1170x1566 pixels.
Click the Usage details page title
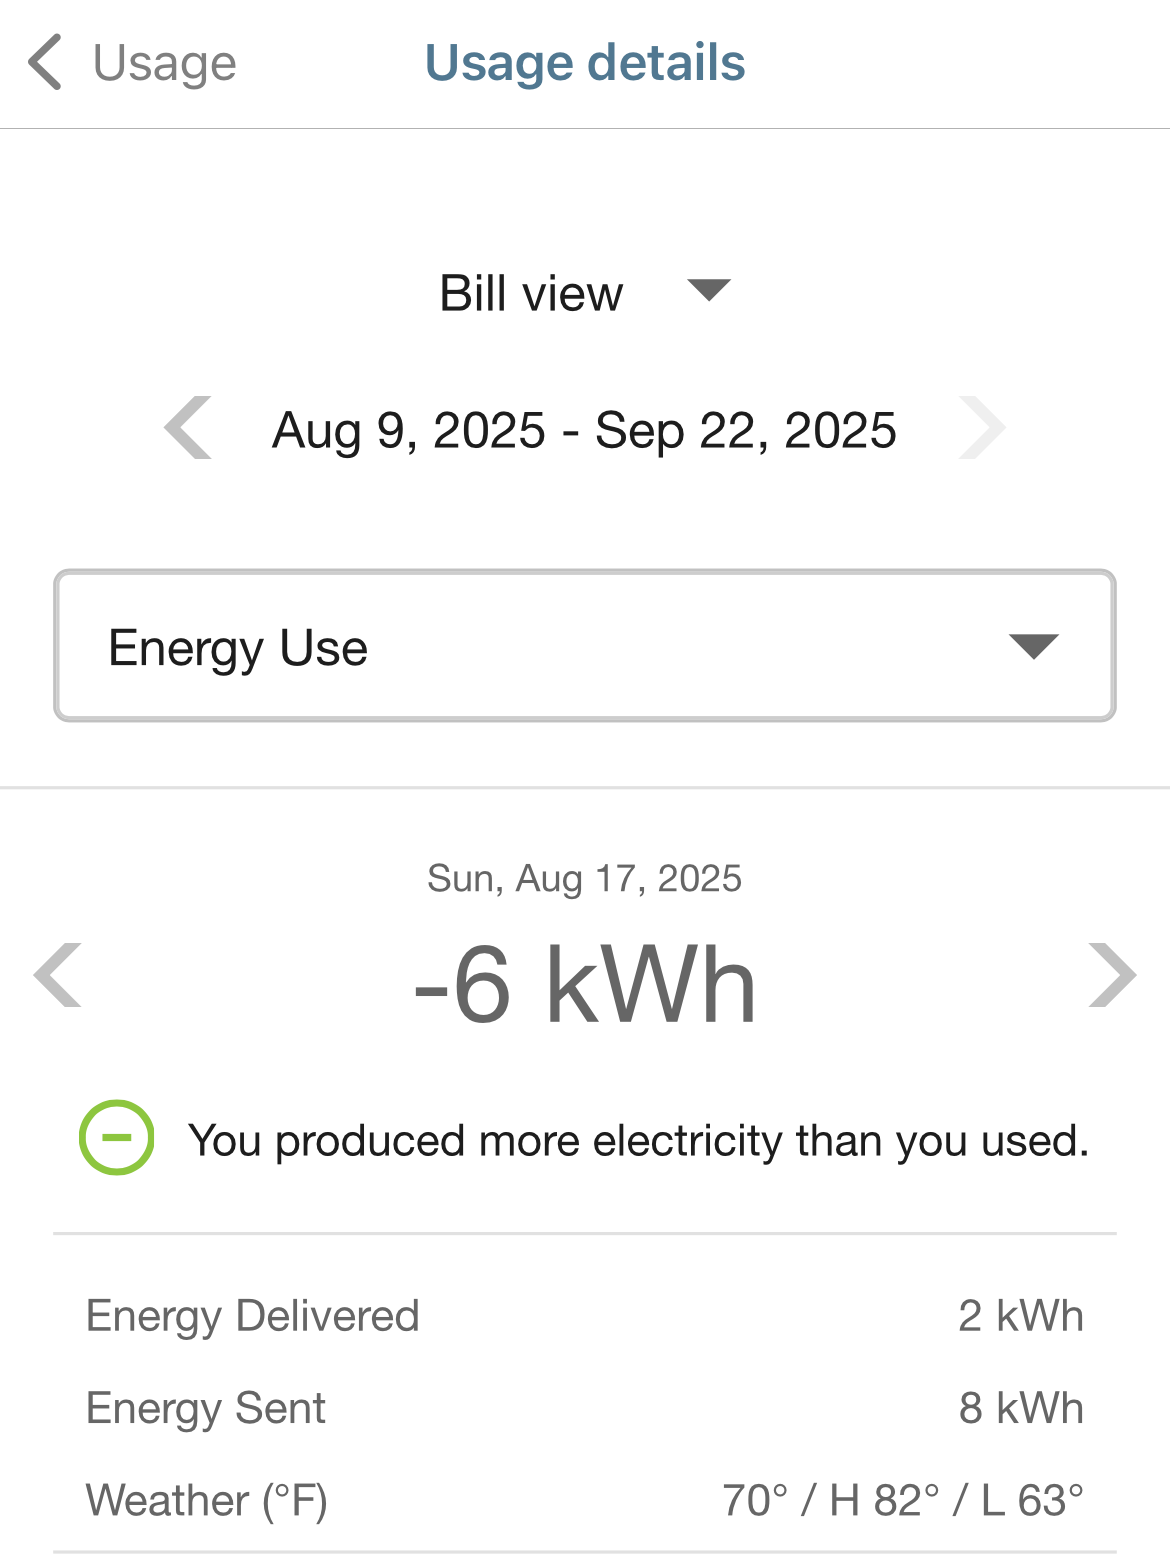pos(585,62)
